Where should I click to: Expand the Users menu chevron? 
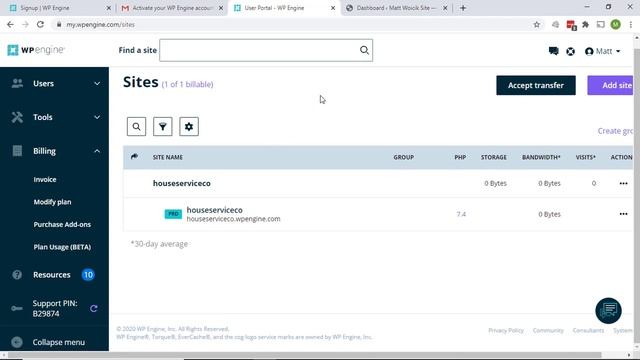(97, 83)
